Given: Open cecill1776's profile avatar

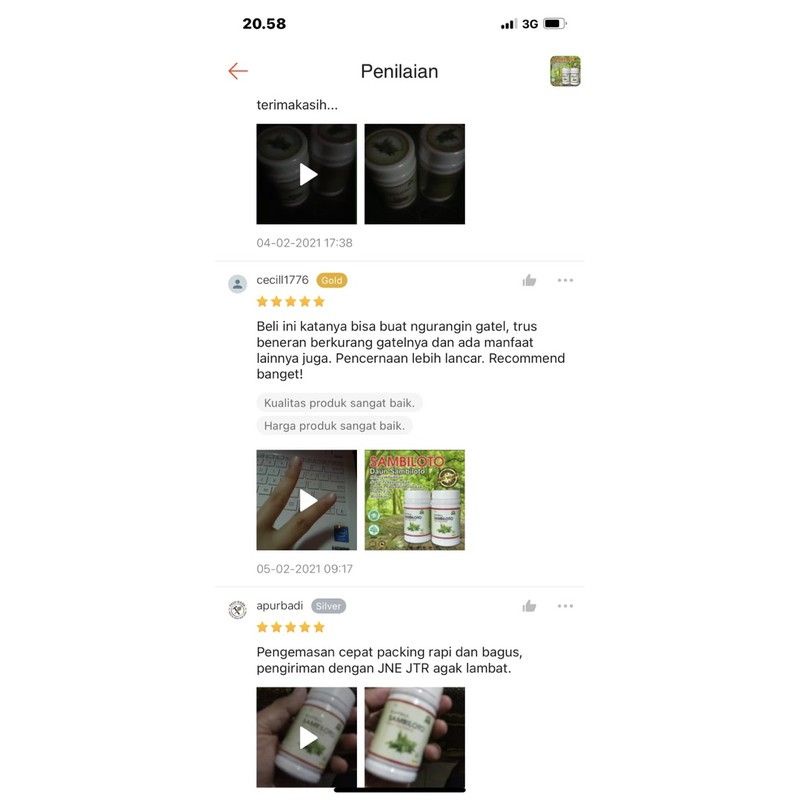Looking at the screenshot, I should click(x=237, y=284).
